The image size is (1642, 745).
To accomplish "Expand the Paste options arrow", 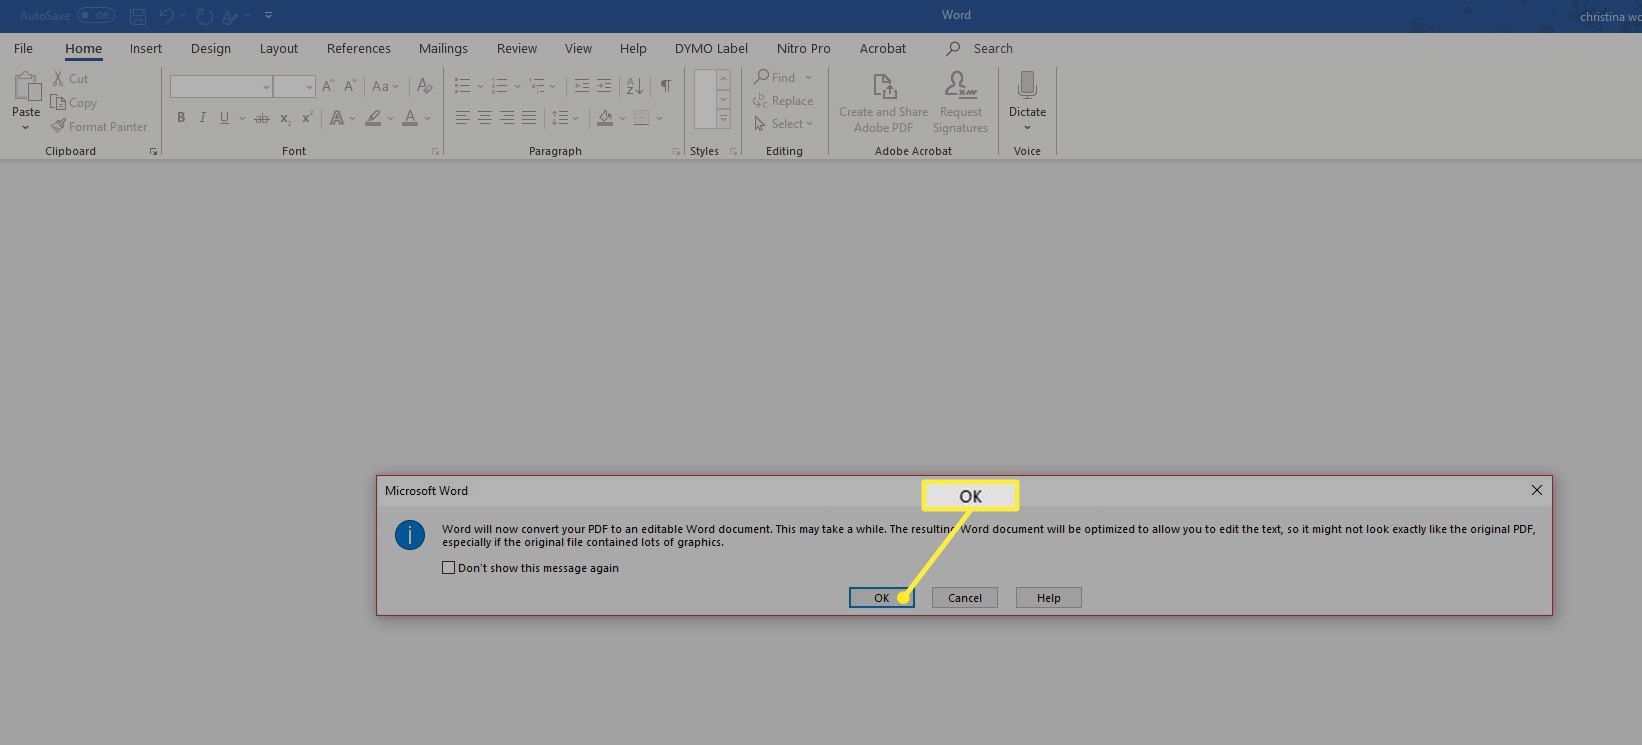I will 26,127.
